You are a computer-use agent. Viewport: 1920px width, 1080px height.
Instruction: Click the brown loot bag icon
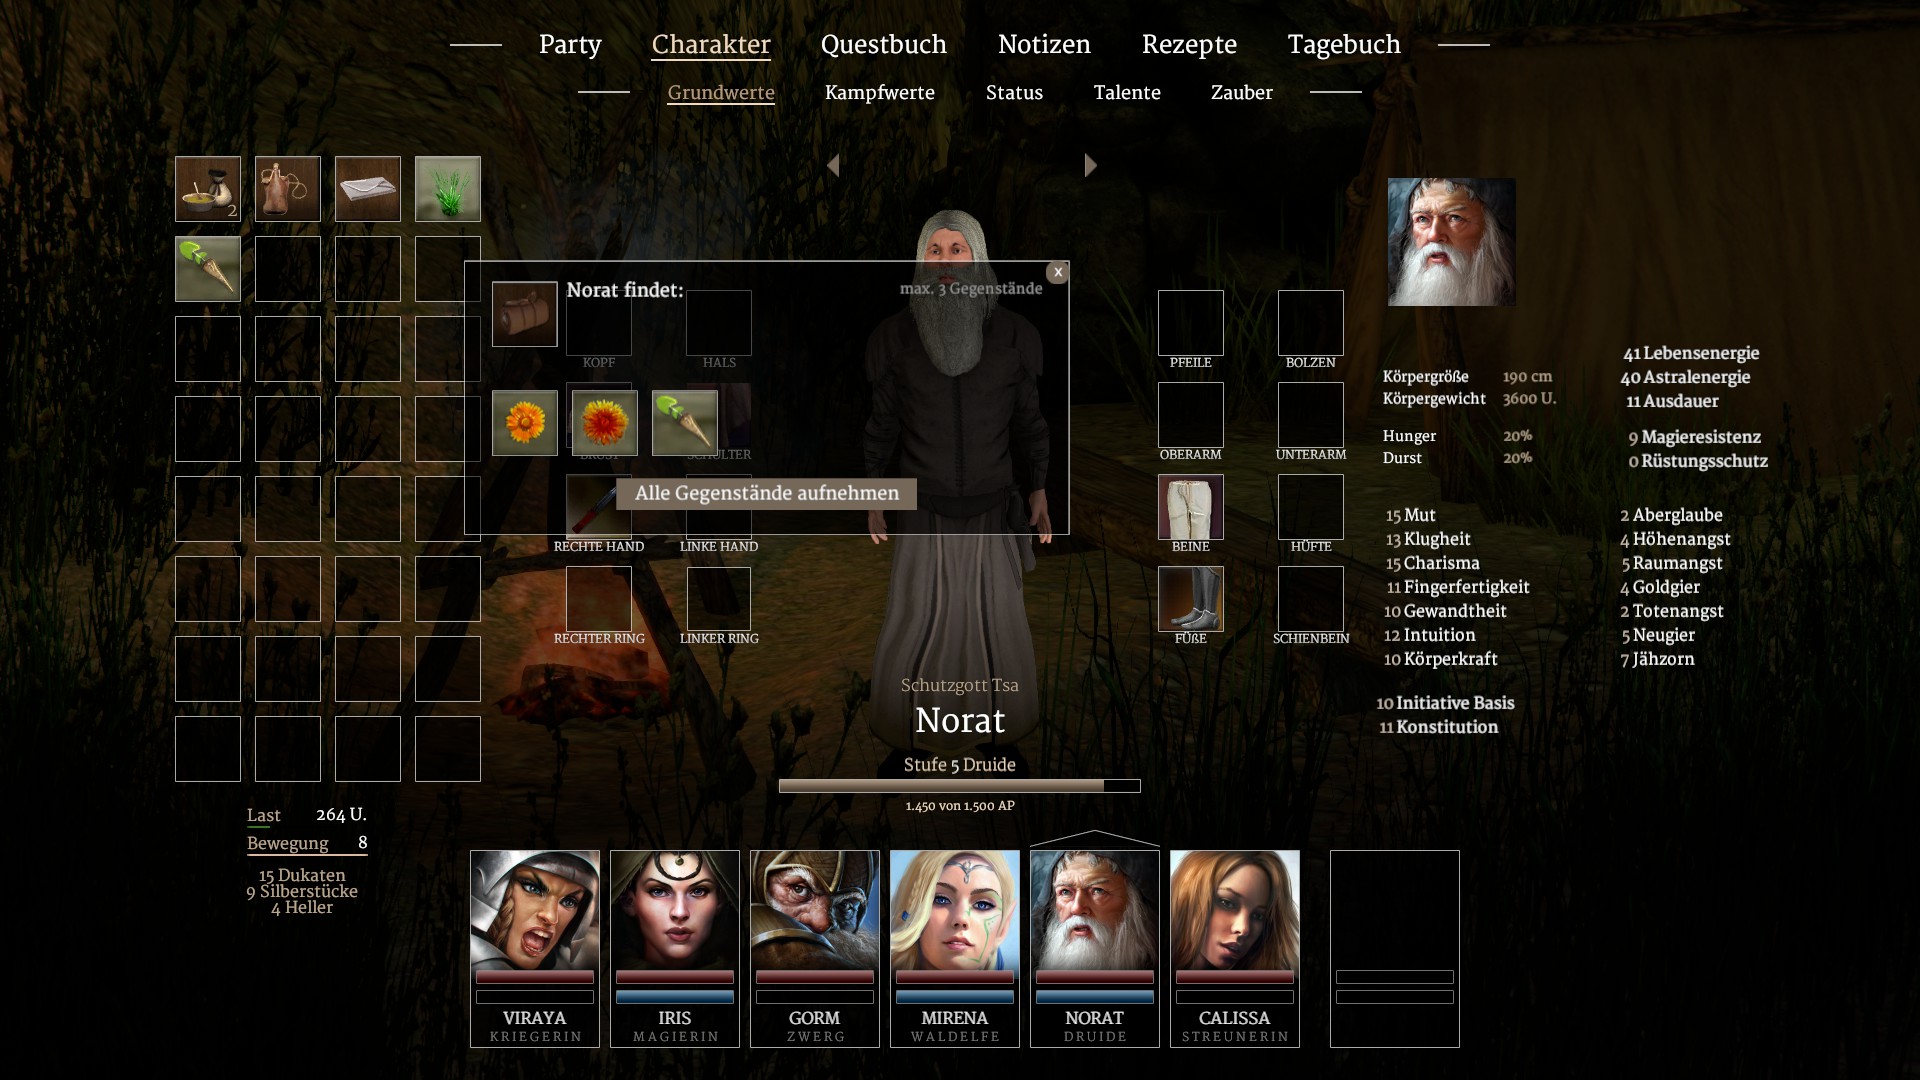pos(525,314)
